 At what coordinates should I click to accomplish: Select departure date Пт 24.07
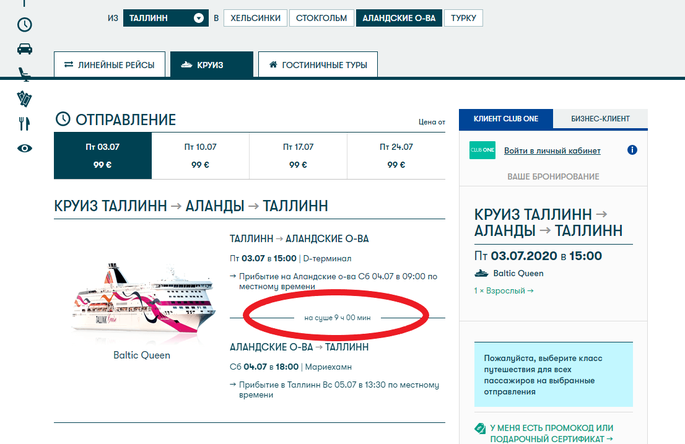pos(396,156)
